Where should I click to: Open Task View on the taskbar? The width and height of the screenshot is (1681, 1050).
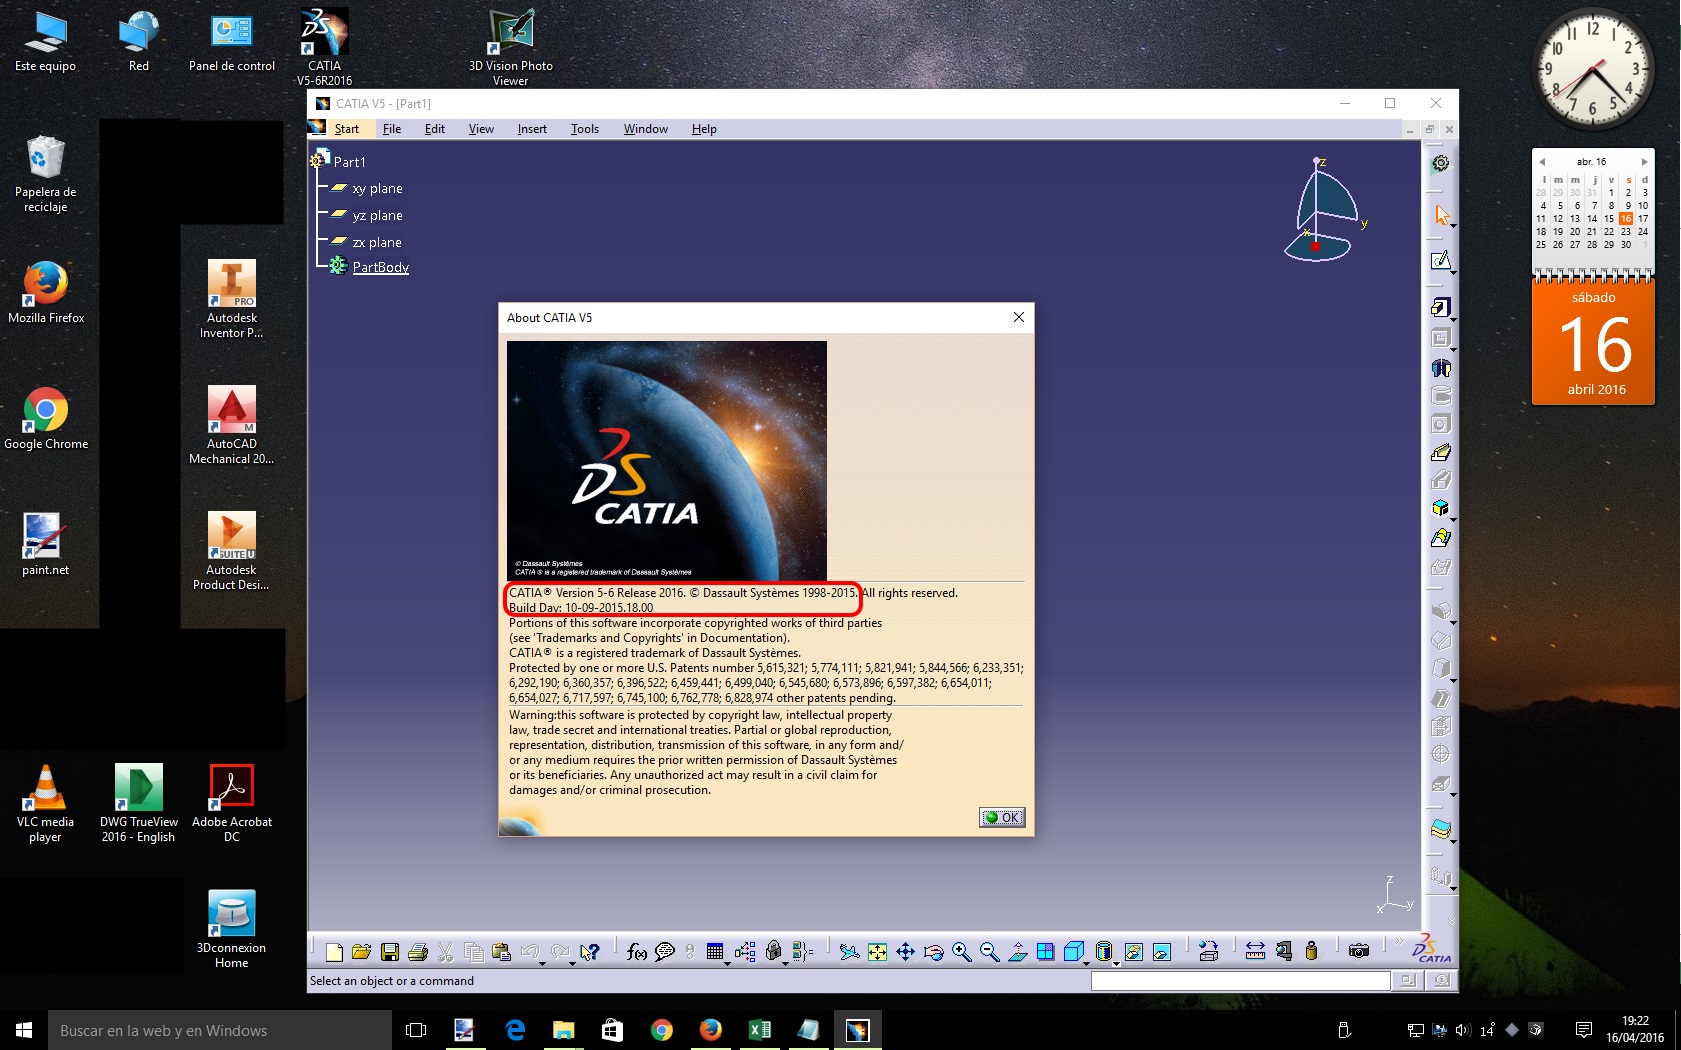416,1030
